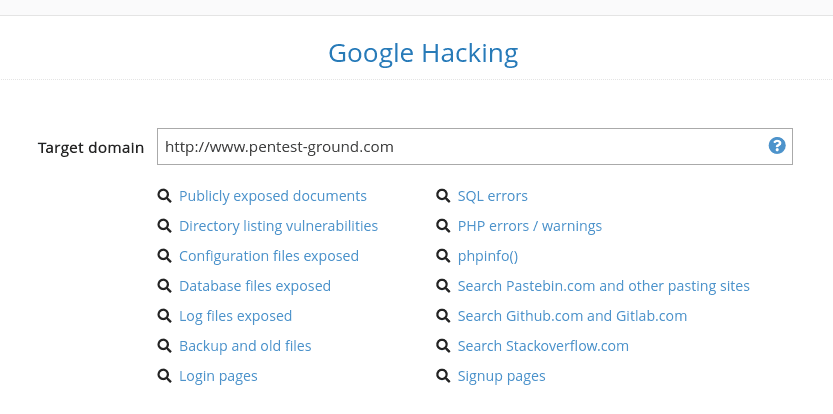The width and height of the screenshot is (833, 414).
Task: Click search icon beside Log files exposed
Action: click(x=164, y=316)
